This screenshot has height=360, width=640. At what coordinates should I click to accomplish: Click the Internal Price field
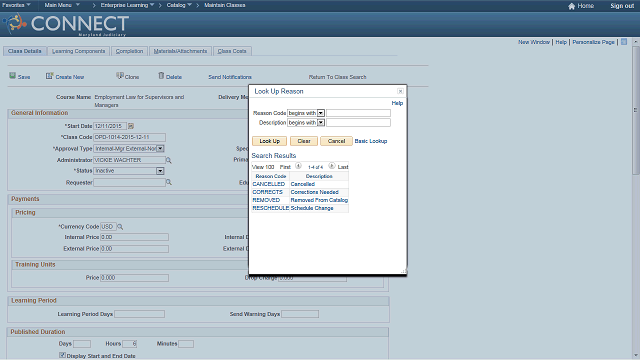(134, 237)
